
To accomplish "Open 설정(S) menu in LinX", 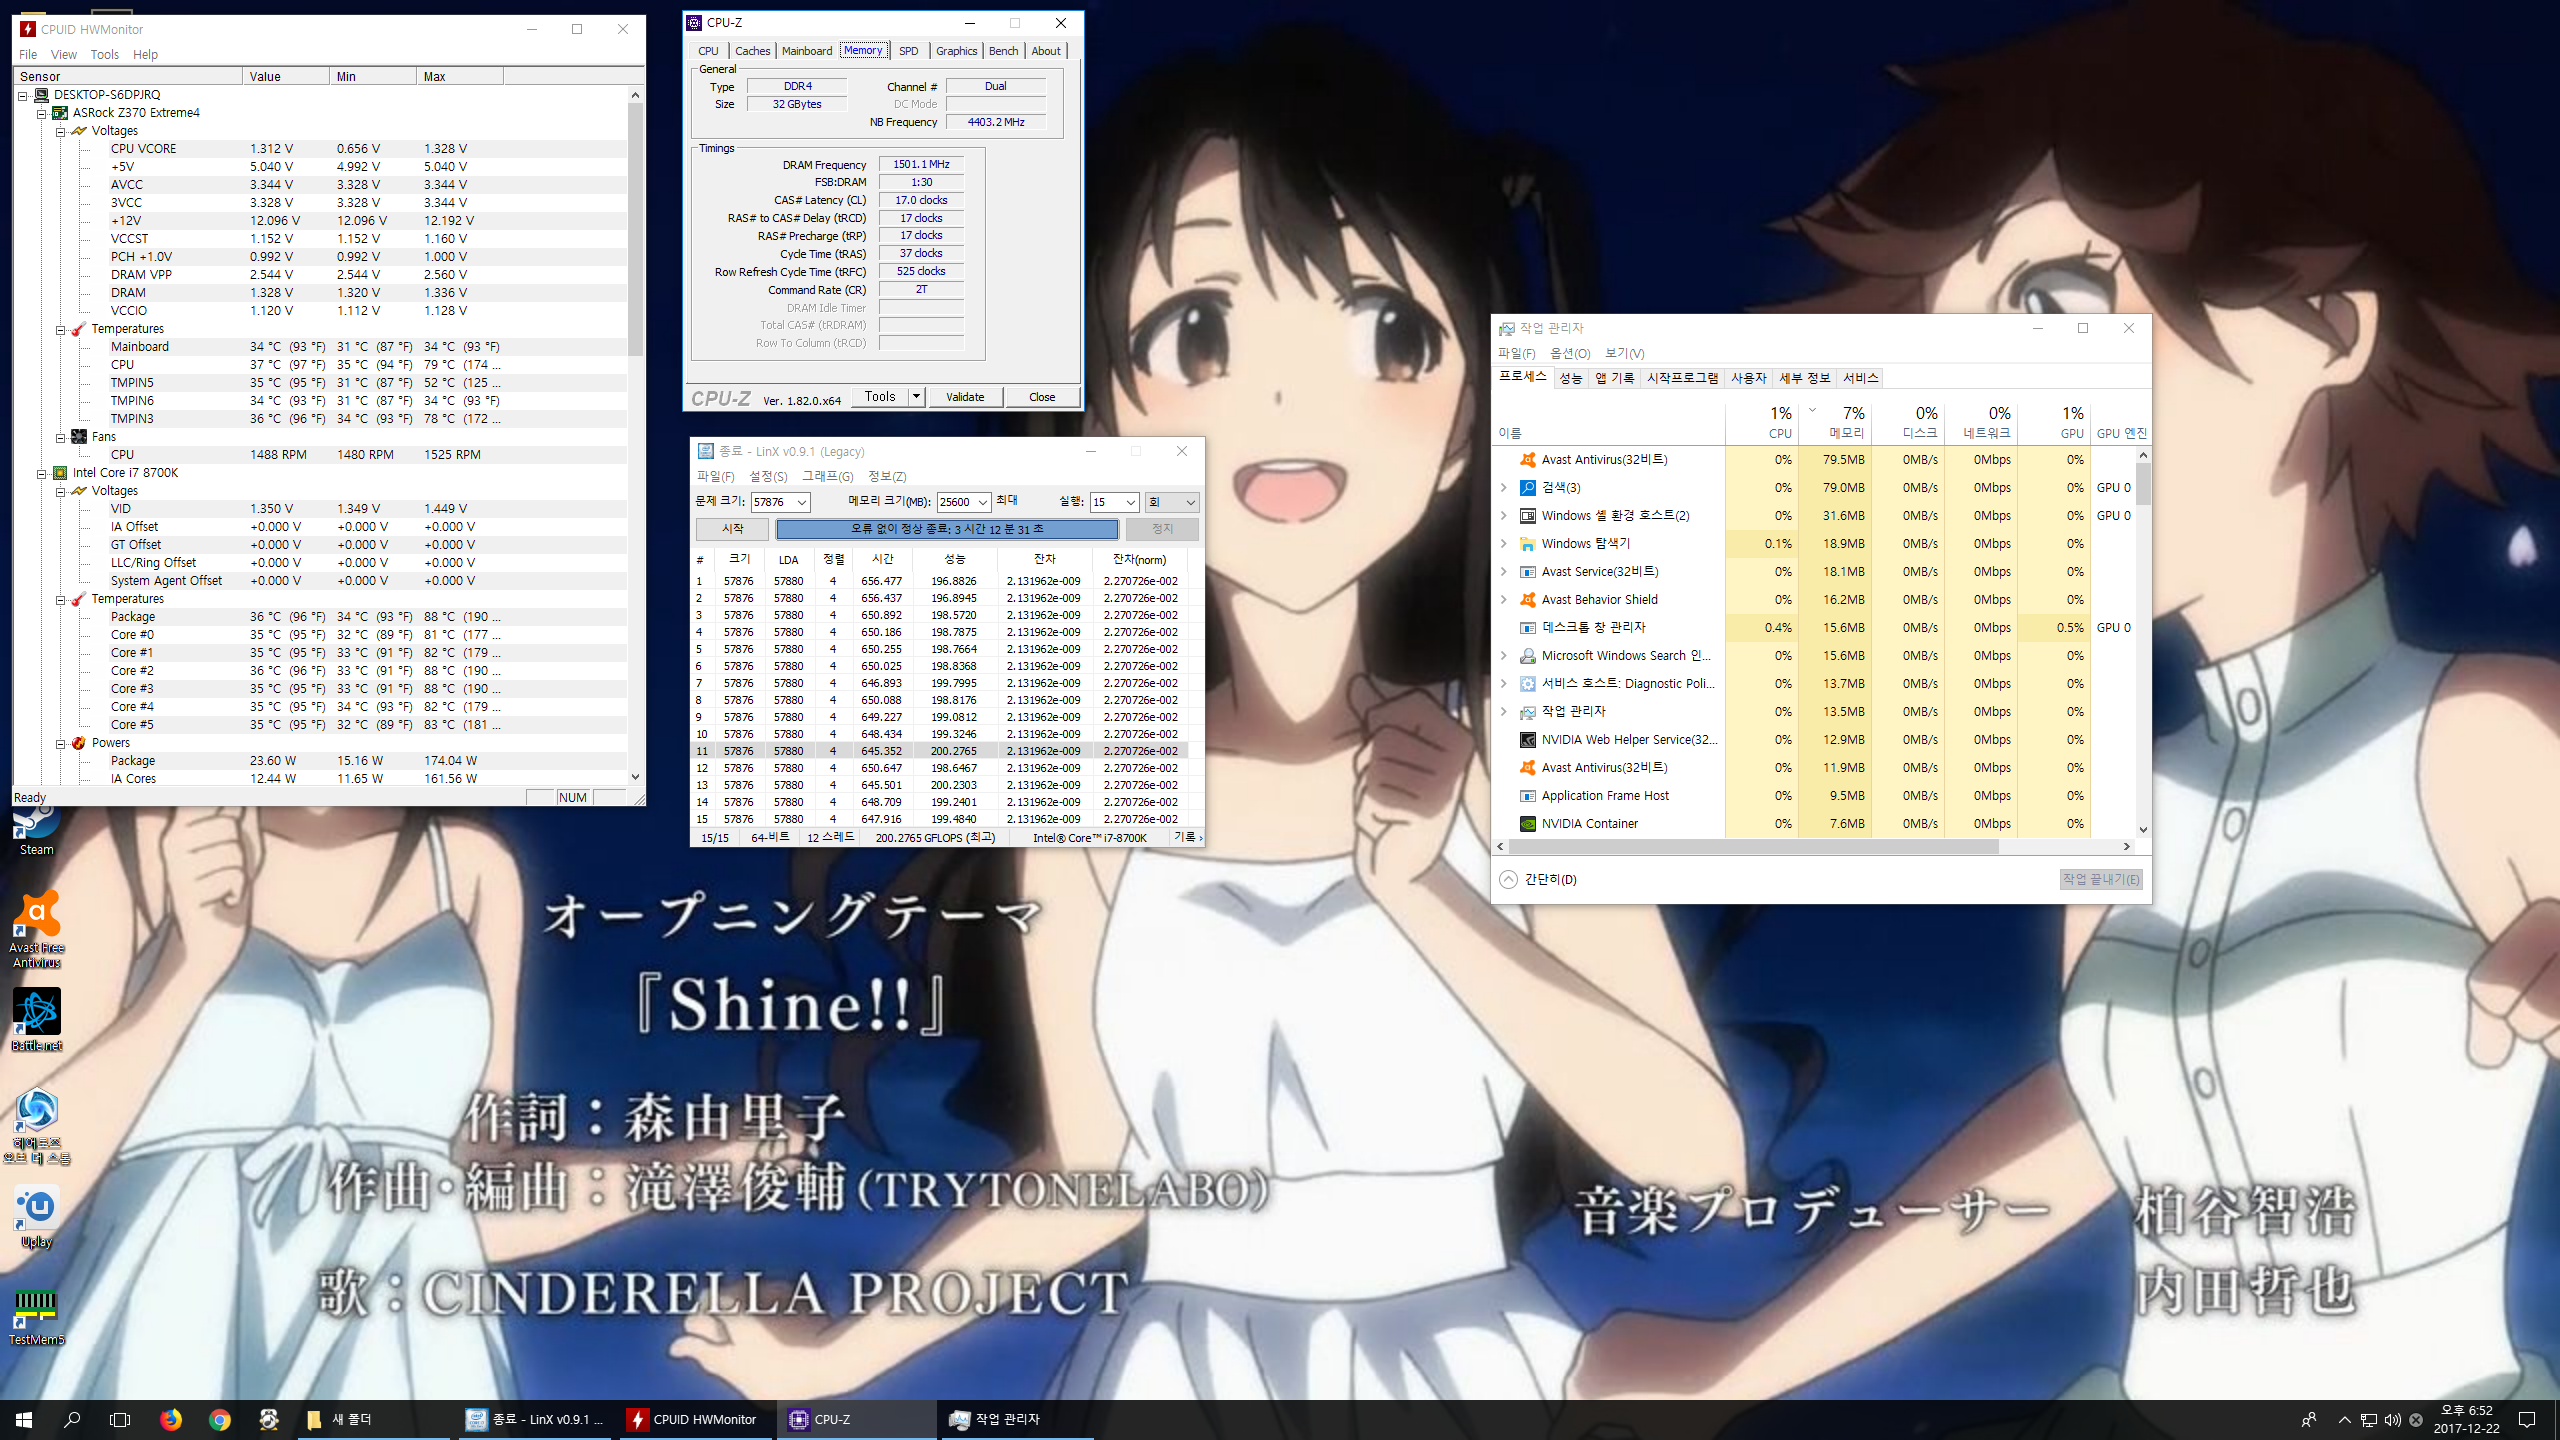I will point(768,477).
